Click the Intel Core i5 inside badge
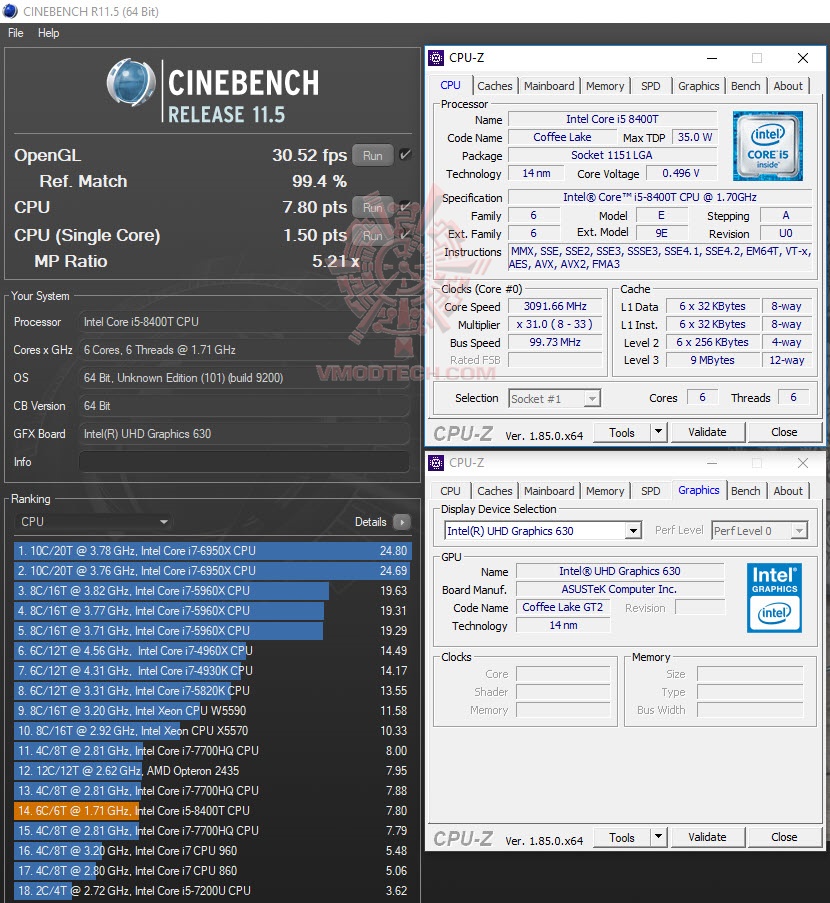Image resolution: width=830 pixels, height=903 pixels. (768, 146)
